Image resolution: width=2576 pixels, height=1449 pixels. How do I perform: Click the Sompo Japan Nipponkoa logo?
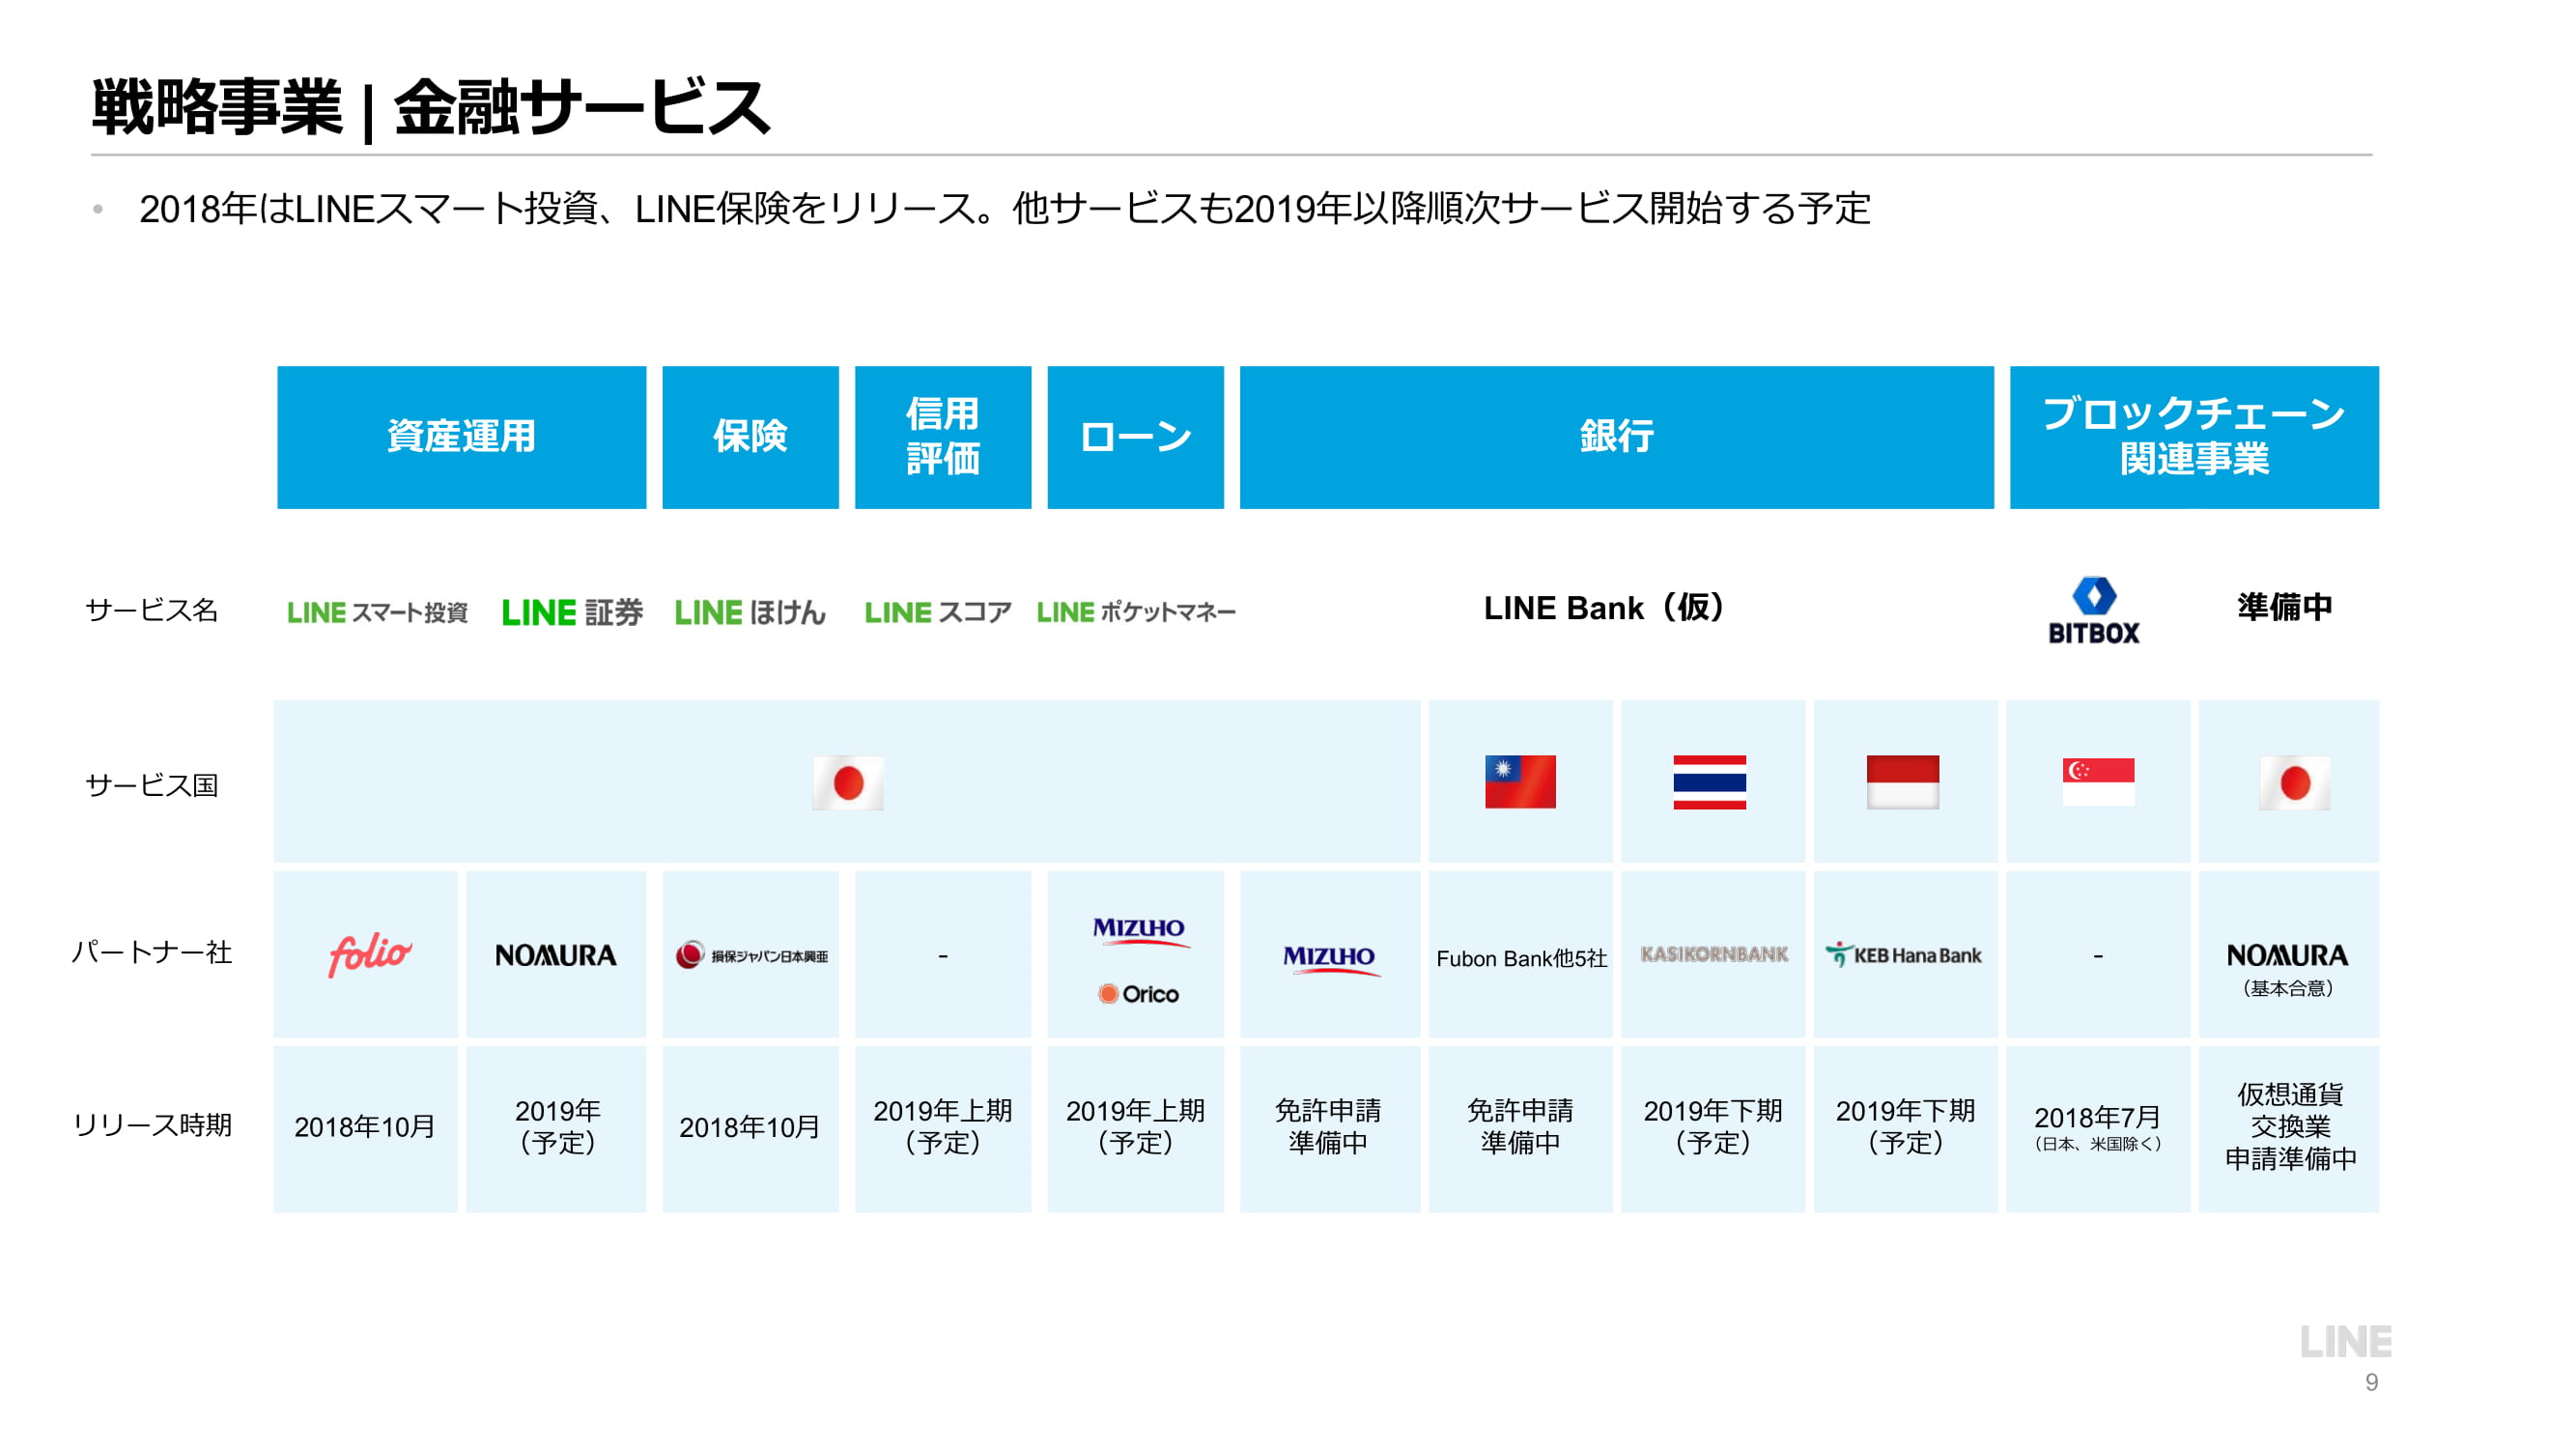pyautogui.click(x=751, y=955)
